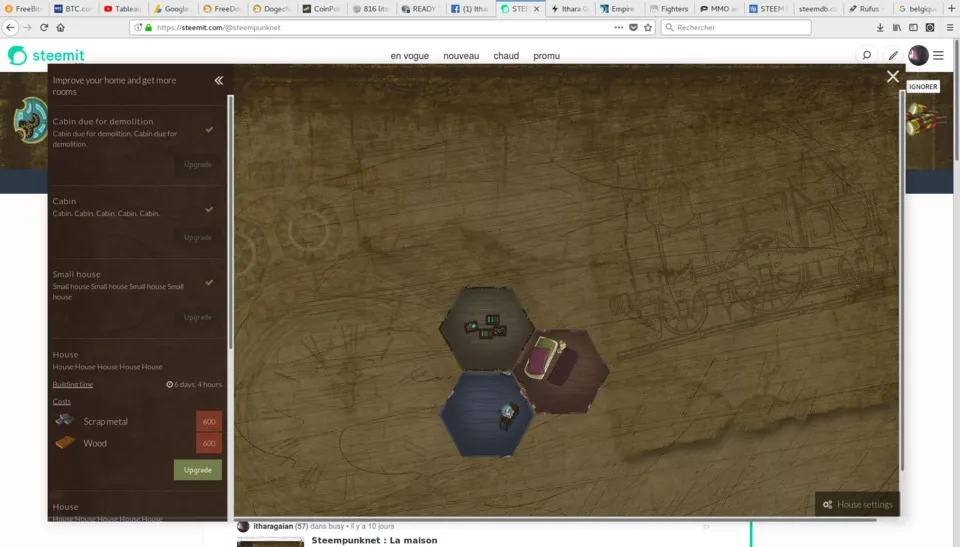Click the checkmark for Small house
Image resolution: width=960 pixels, height=547 pixels.
point(209,282)
